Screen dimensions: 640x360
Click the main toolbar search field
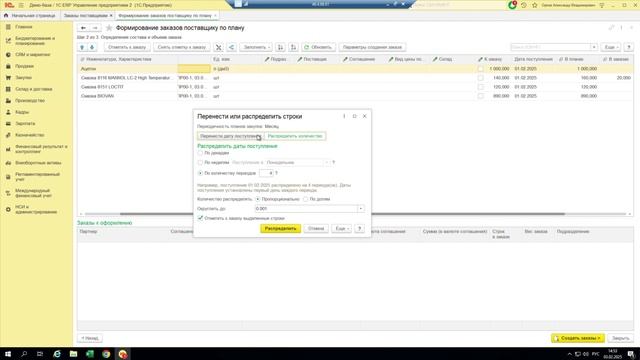tap(551, 47)
